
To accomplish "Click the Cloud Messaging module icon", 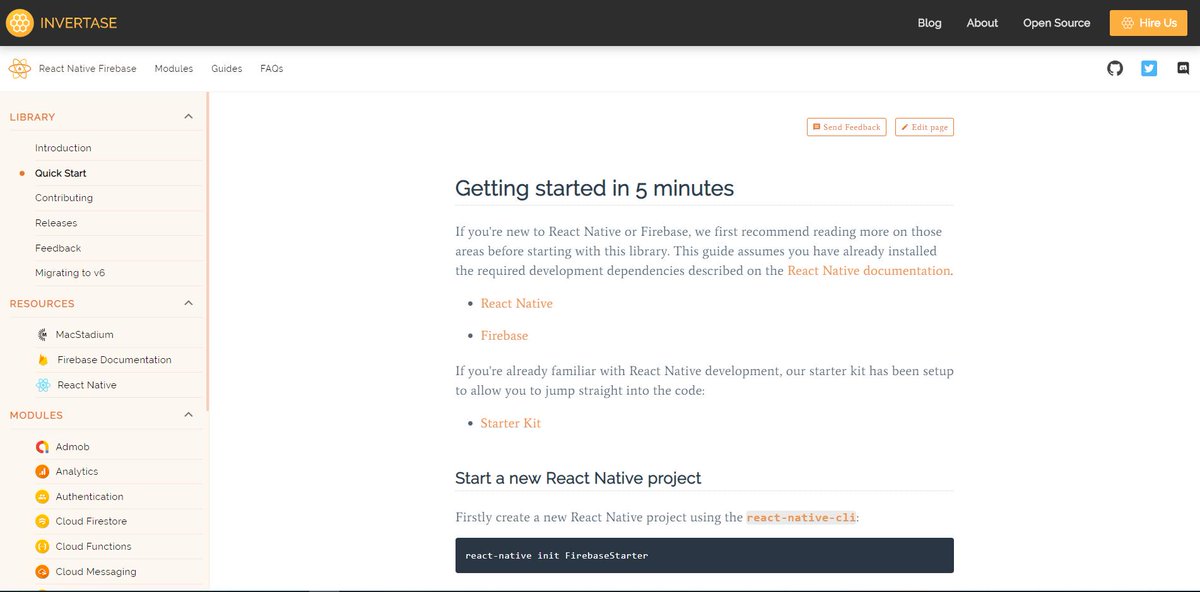I will pos(42,572).
